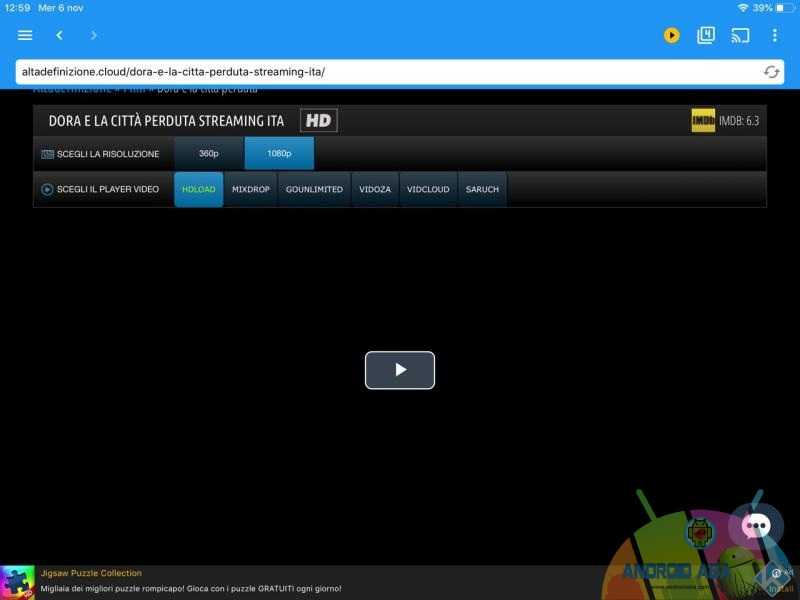This screenshot has width=800, height=600.
Task: Select the 1080p resolution
Action: [279, 153]
